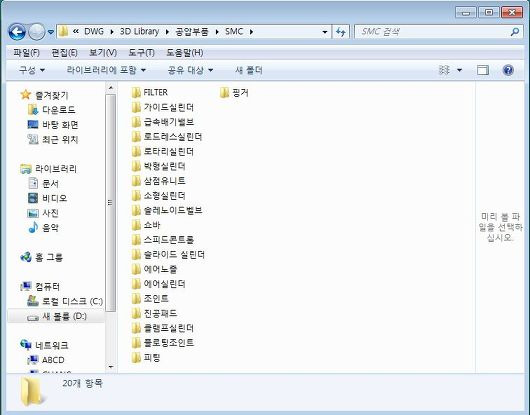Navigate to 공압부품 breadcrumb
530x415 pixels.
(x=192, y=32)
